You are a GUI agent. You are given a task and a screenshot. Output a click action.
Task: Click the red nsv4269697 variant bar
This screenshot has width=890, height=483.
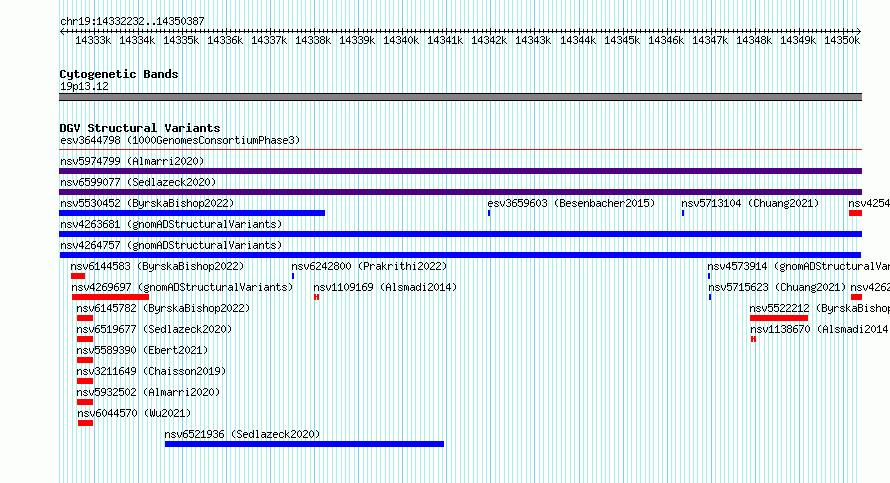[x=110, y=297]
